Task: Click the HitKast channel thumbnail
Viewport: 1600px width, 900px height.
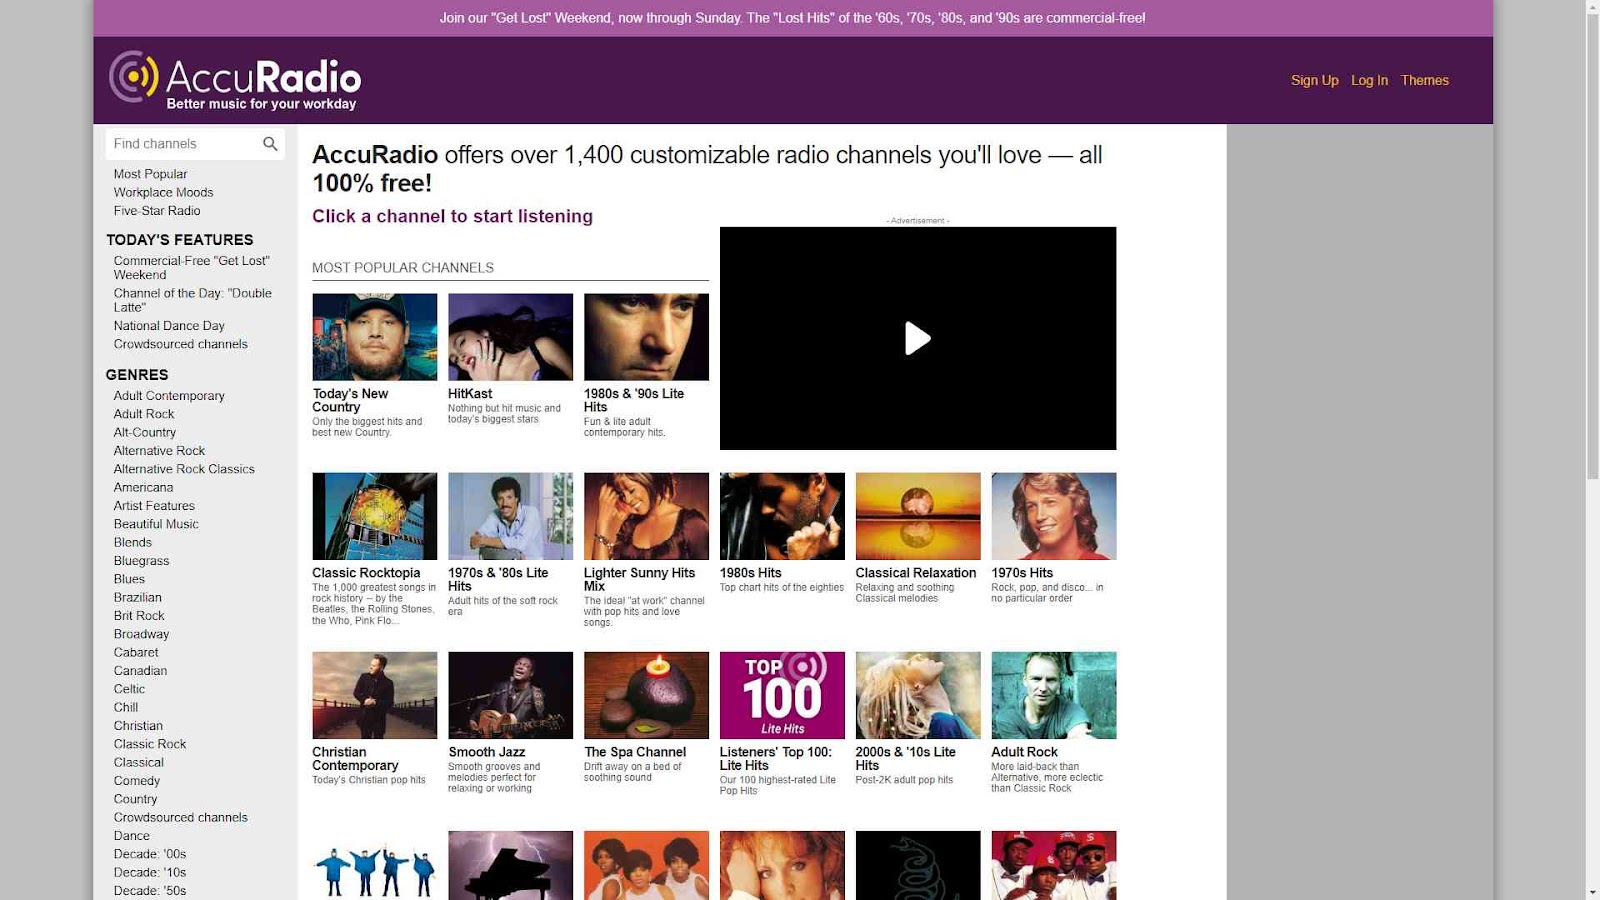Action: [x=510, y=337]
